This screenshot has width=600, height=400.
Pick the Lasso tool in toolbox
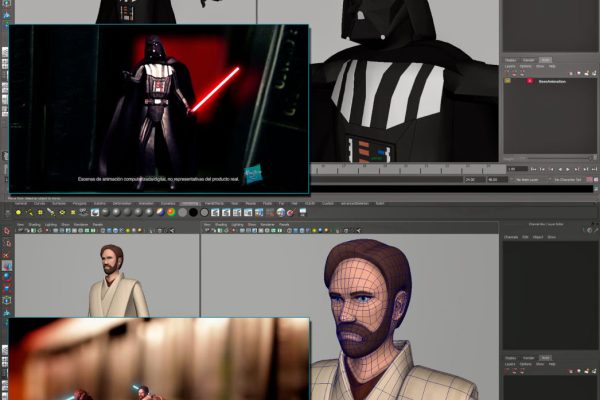7,243
